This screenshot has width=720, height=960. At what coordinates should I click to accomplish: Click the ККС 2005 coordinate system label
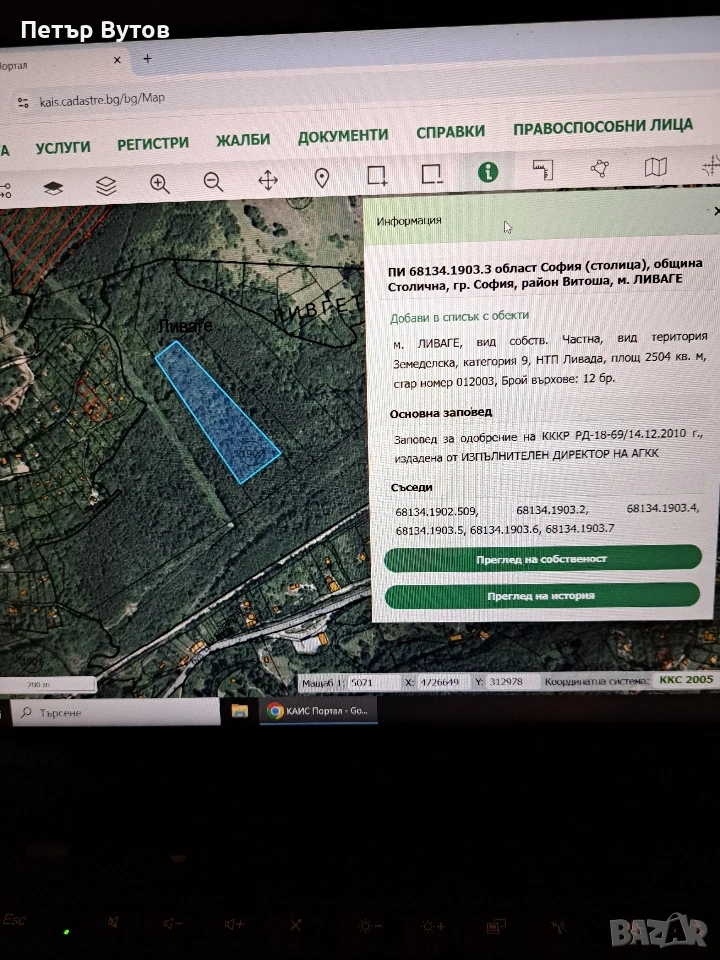pos(686,679)
